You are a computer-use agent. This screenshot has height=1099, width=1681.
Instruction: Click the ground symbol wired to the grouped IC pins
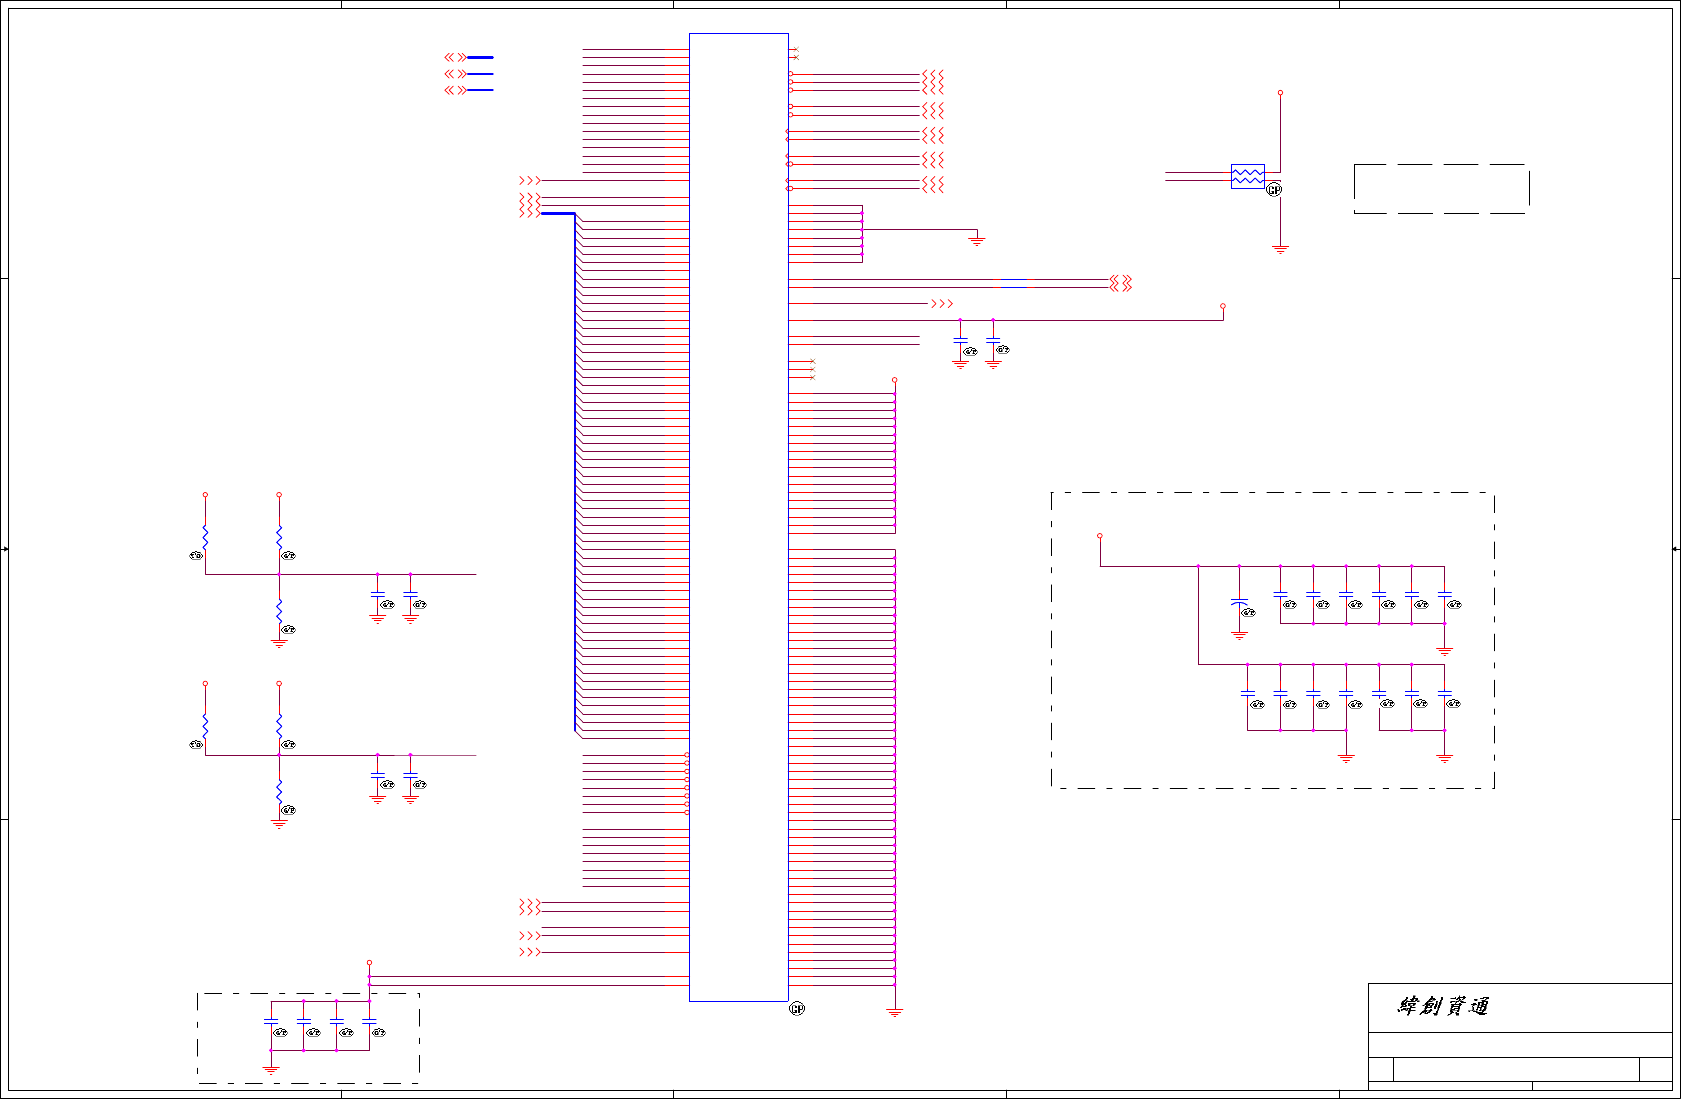977,240
